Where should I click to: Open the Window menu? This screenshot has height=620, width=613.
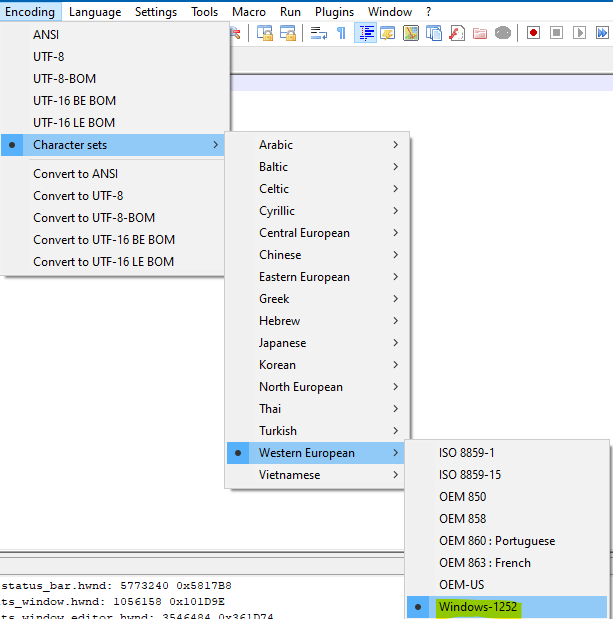pos(390,12)
